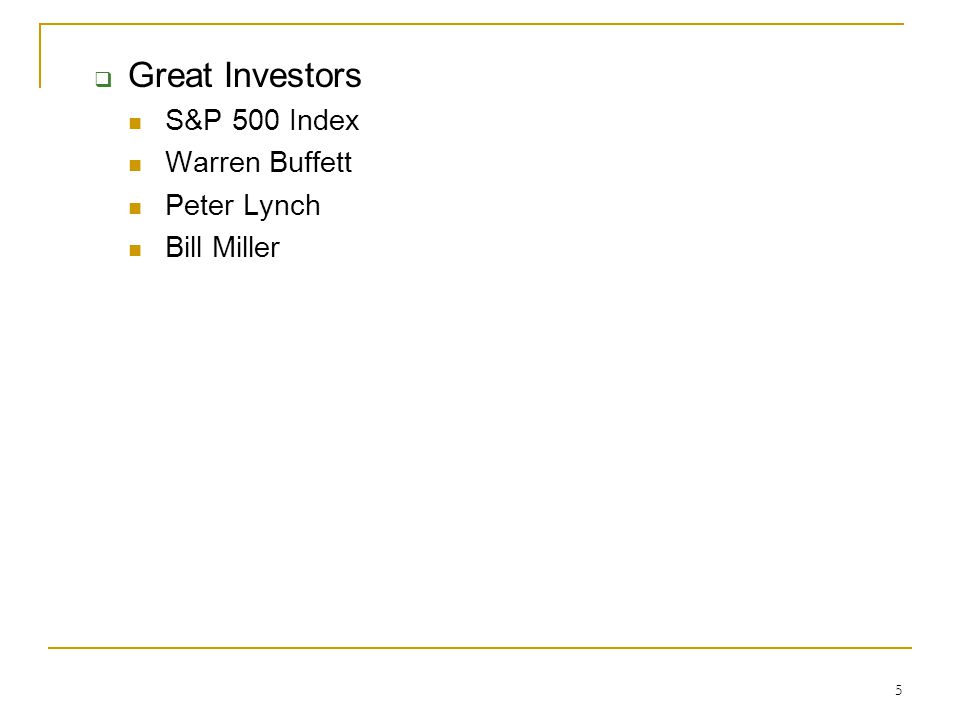Click the word Great in the heading
Screen dimensions: 960x720
(x=170, y=75)
